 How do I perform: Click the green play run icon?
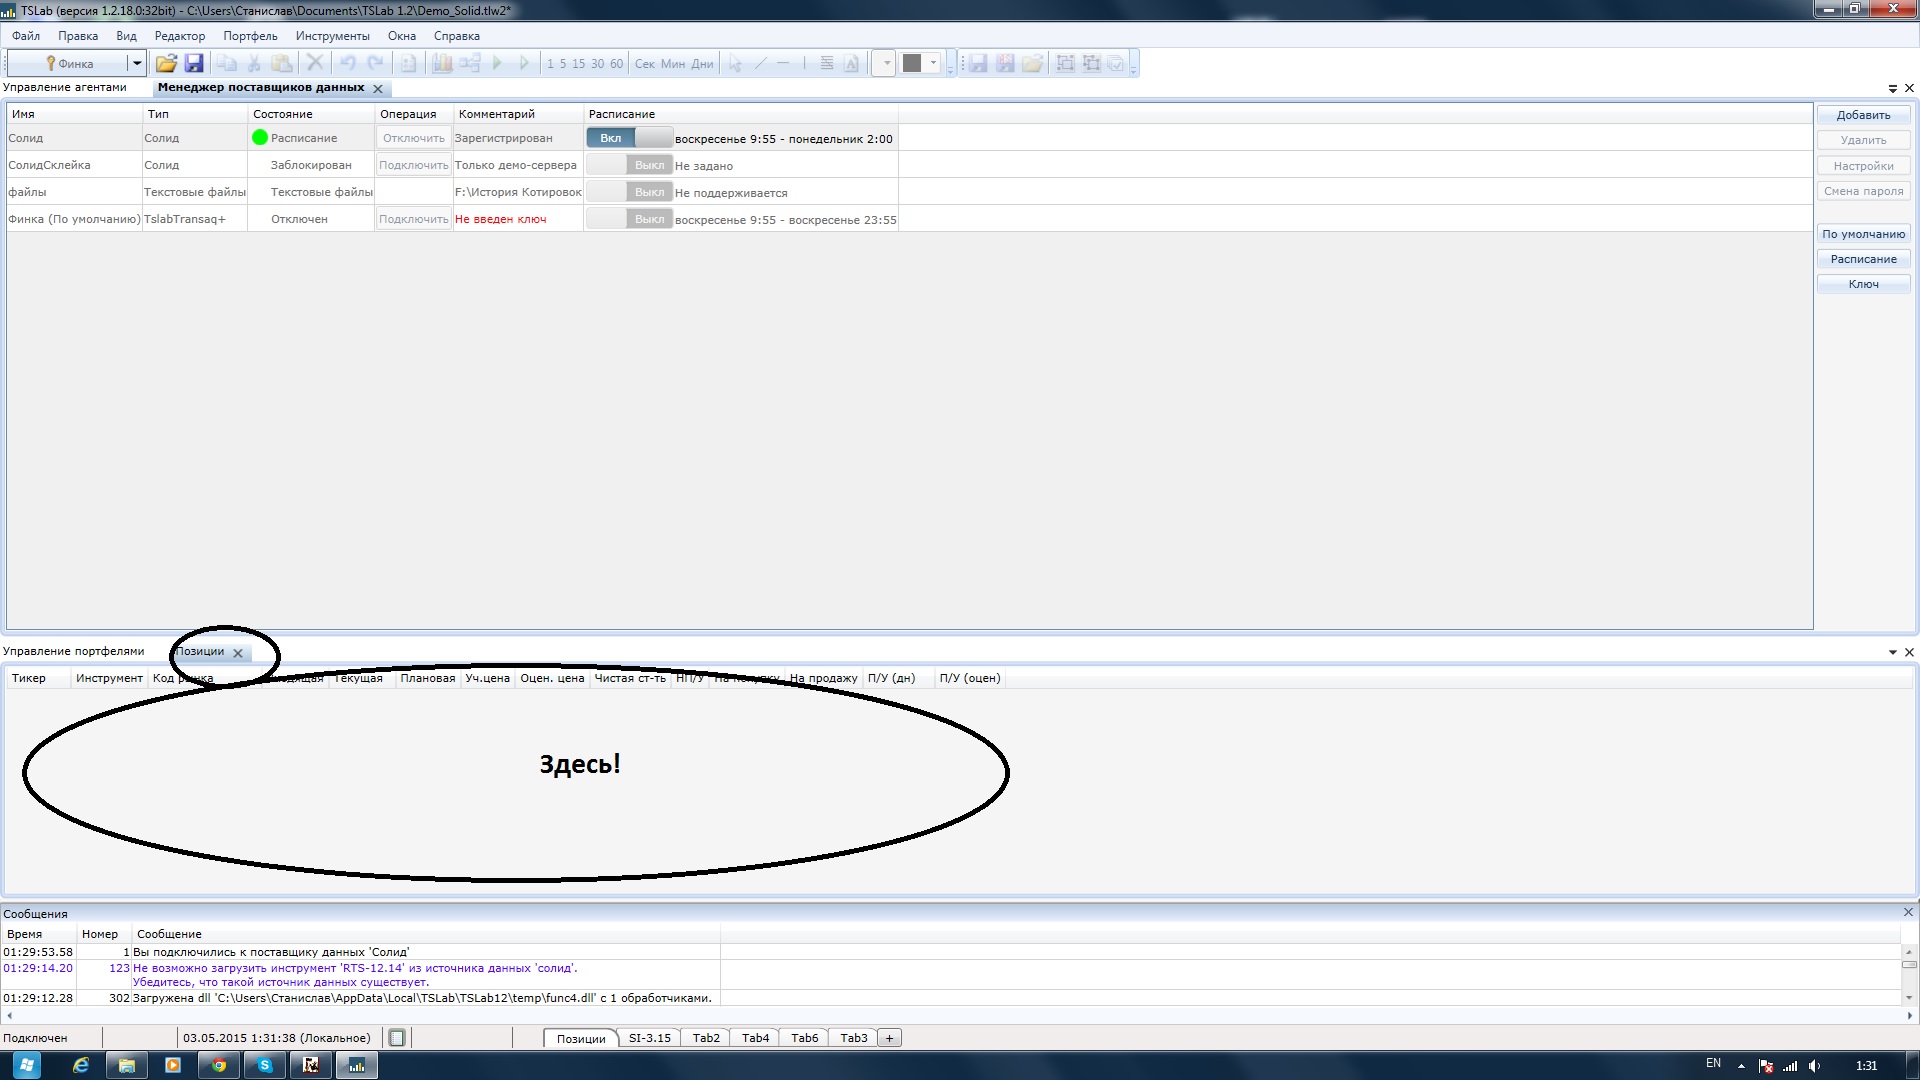pos(497,63)
